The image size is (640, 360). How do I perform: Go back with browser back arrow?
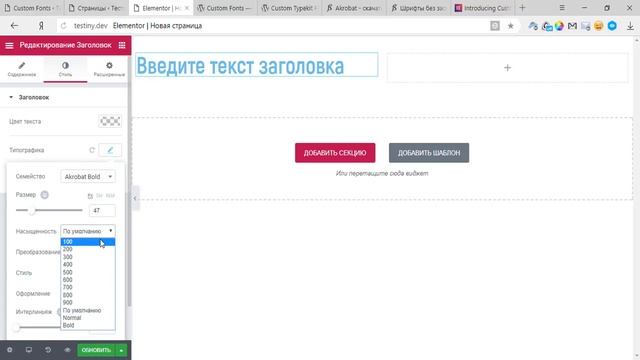coord(15,26)
